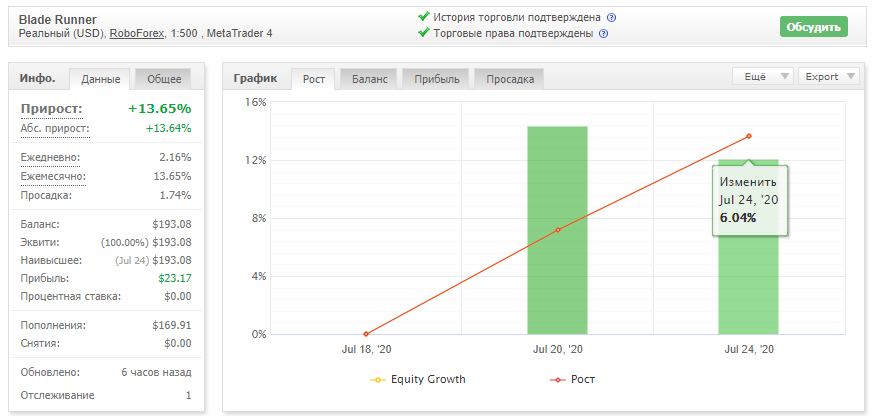874x416 pixels.
Task: Select the Прибыль chart tab
Action: pos(436,79)
